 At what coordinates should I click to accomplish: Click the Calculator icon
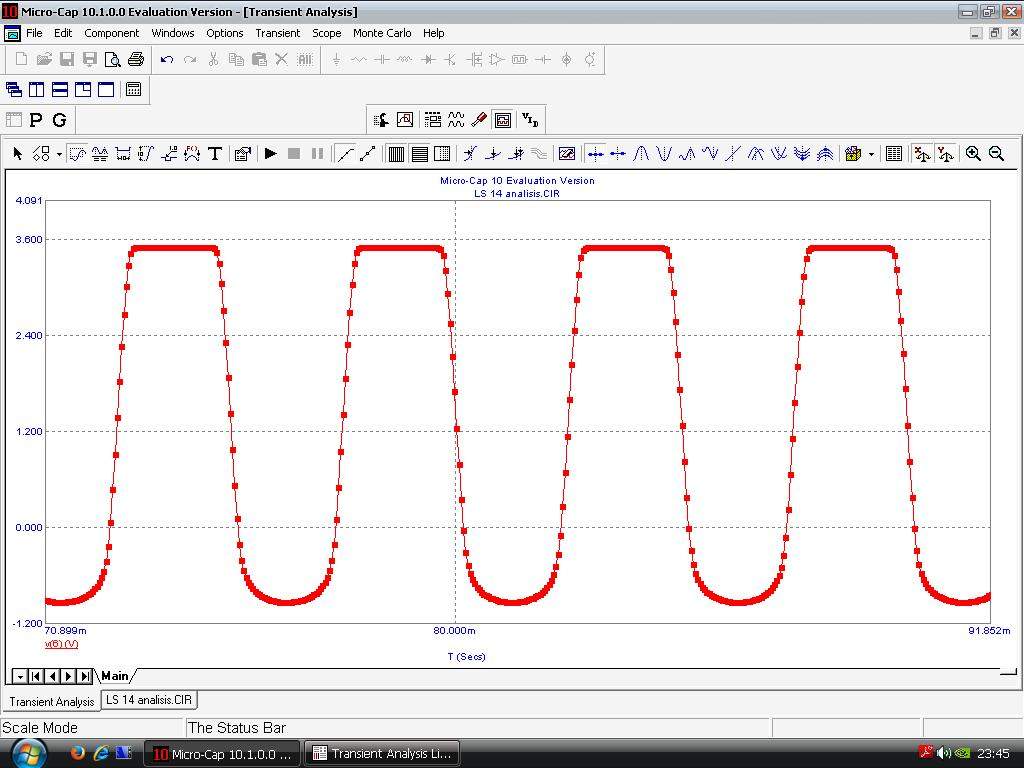[133, 90]
